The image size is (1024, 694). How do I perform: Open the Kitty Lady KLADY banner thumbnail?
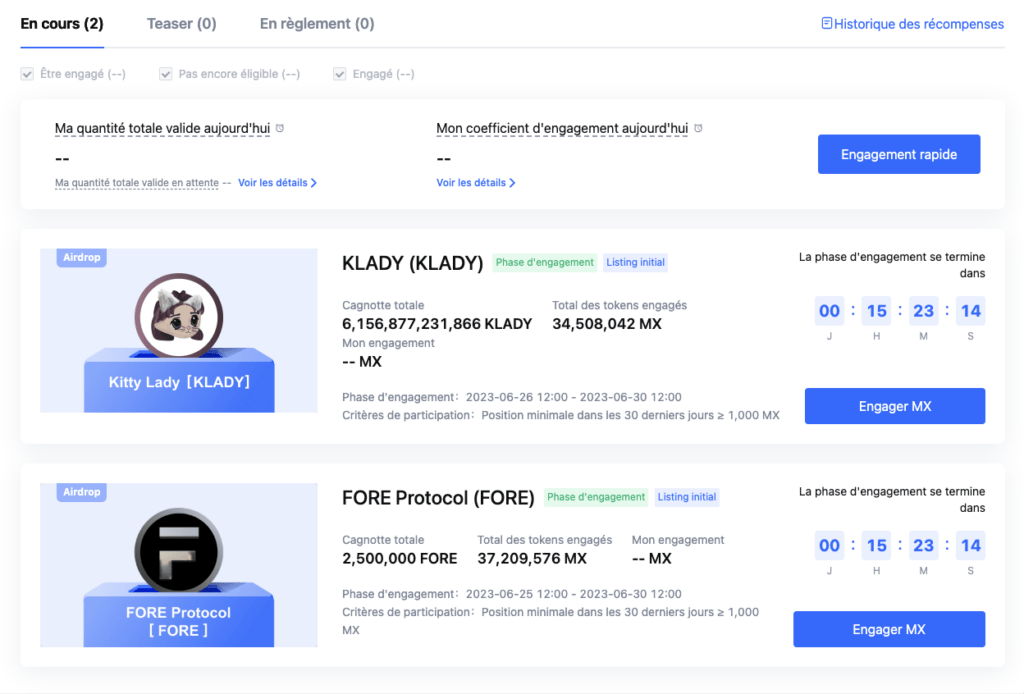click(x=179, y=330)
